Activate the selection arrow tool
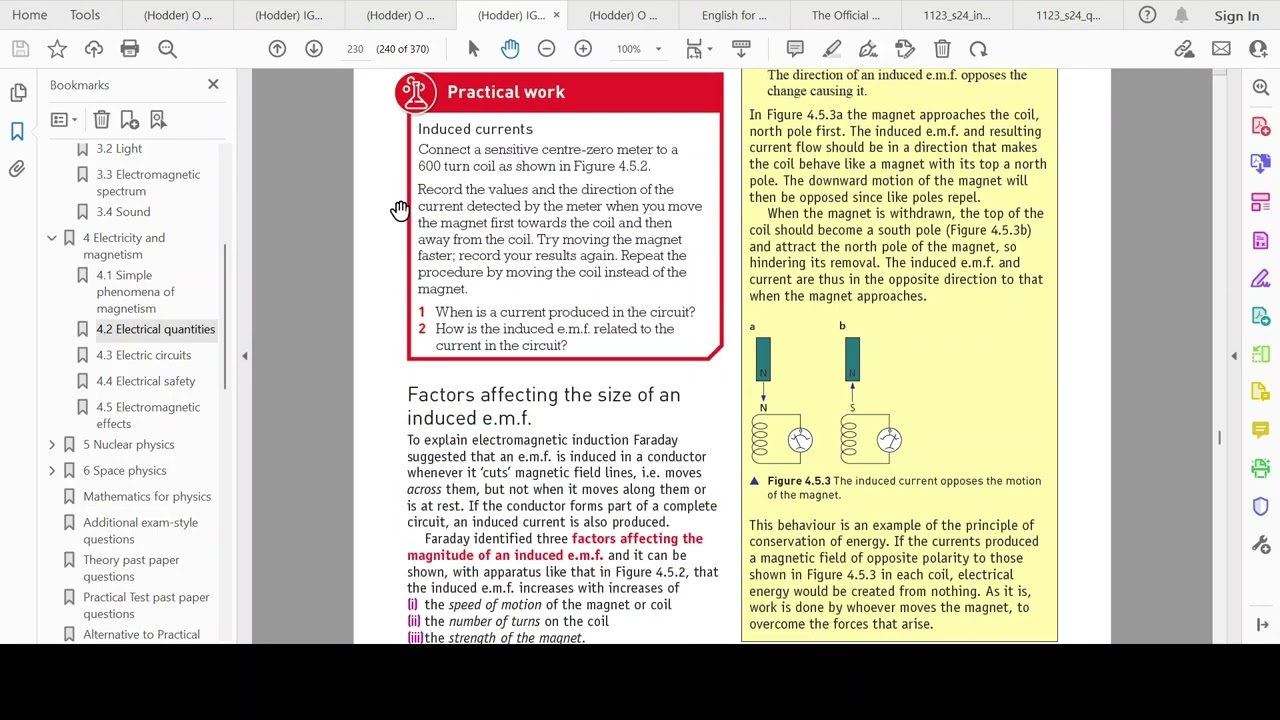Screen dimensions: 1280x720 [x=474, y=49]
